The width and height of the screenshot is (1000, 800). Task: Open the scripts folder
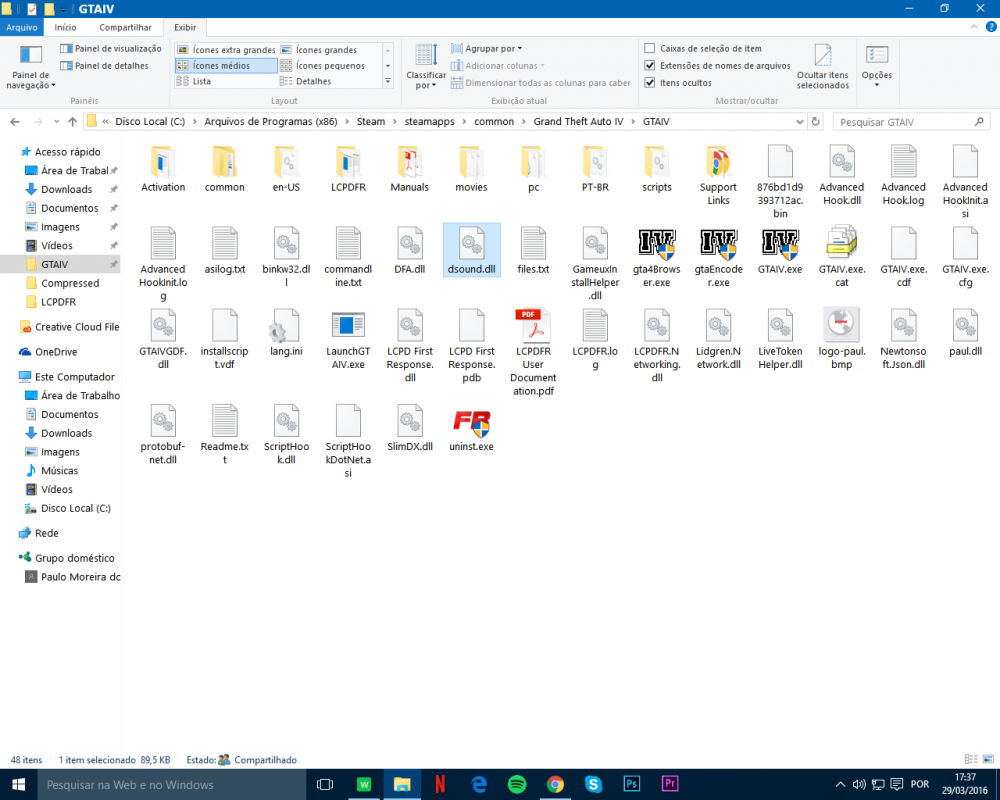tap(656, 162)
